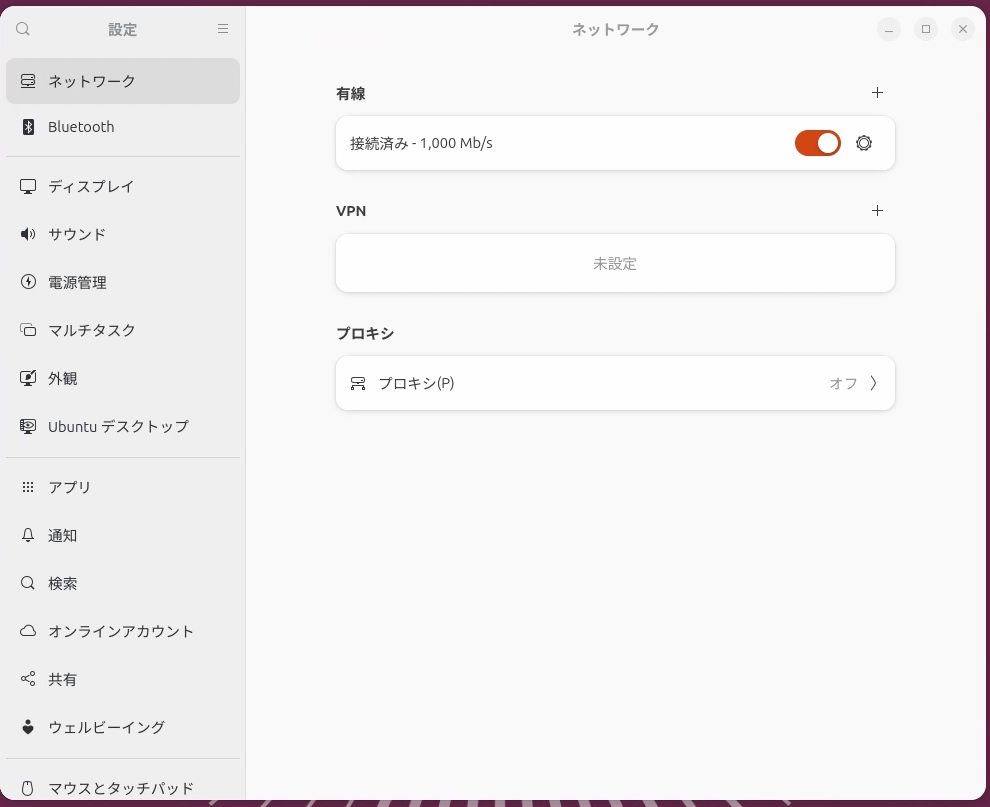Maximize the settings window
990x807 pixels.
[x=926, y=29]
